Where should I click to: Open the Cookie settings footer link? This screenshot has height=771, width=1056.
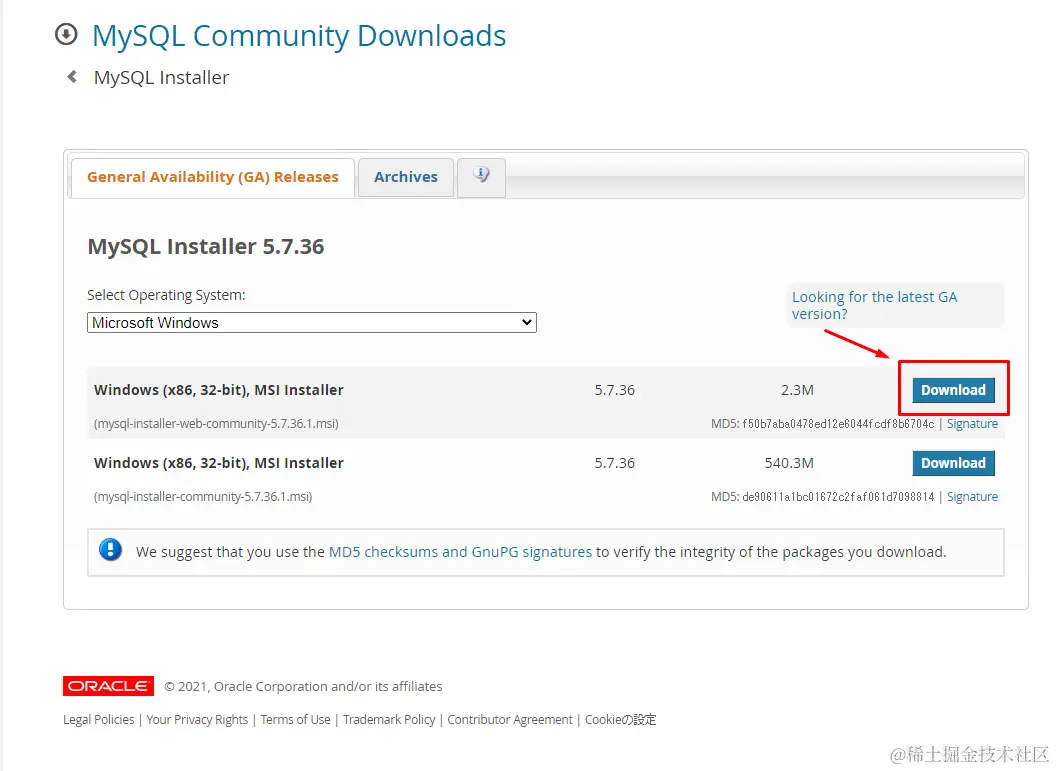[x=620, y=719]
